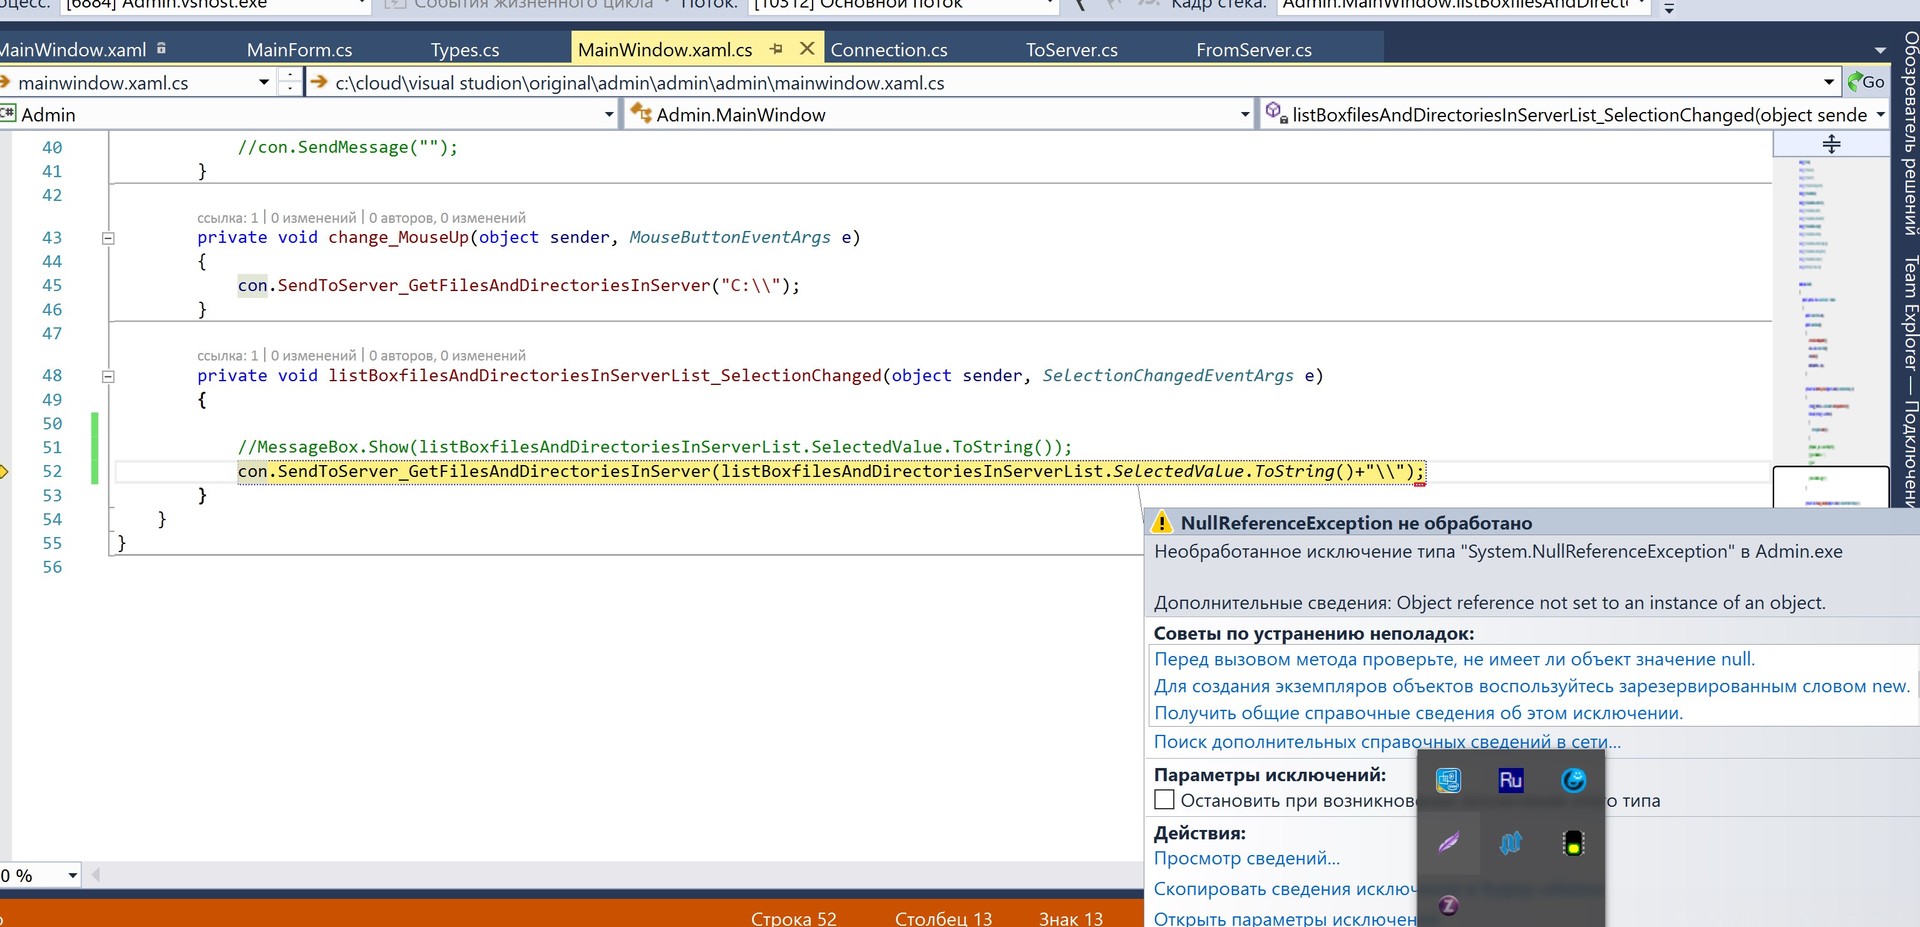Click 'Поиск дополнительных справочных сведений в сети' link

1387,742
